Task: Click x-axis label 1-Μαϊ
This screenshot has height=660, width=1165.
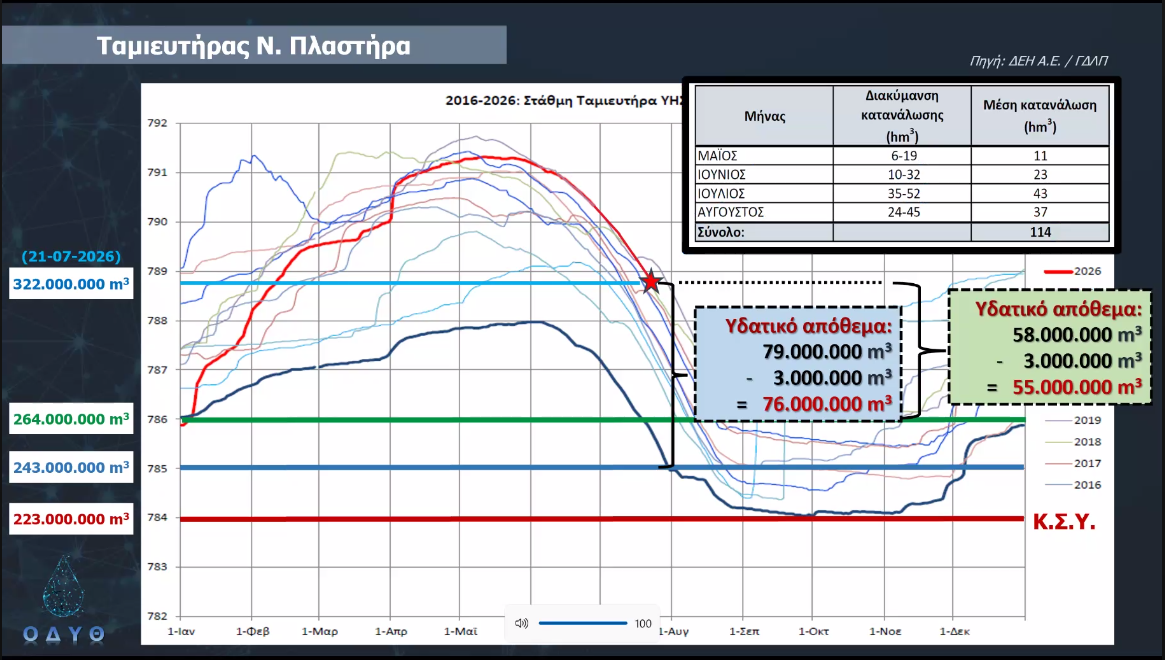Action: click(461, 631)
